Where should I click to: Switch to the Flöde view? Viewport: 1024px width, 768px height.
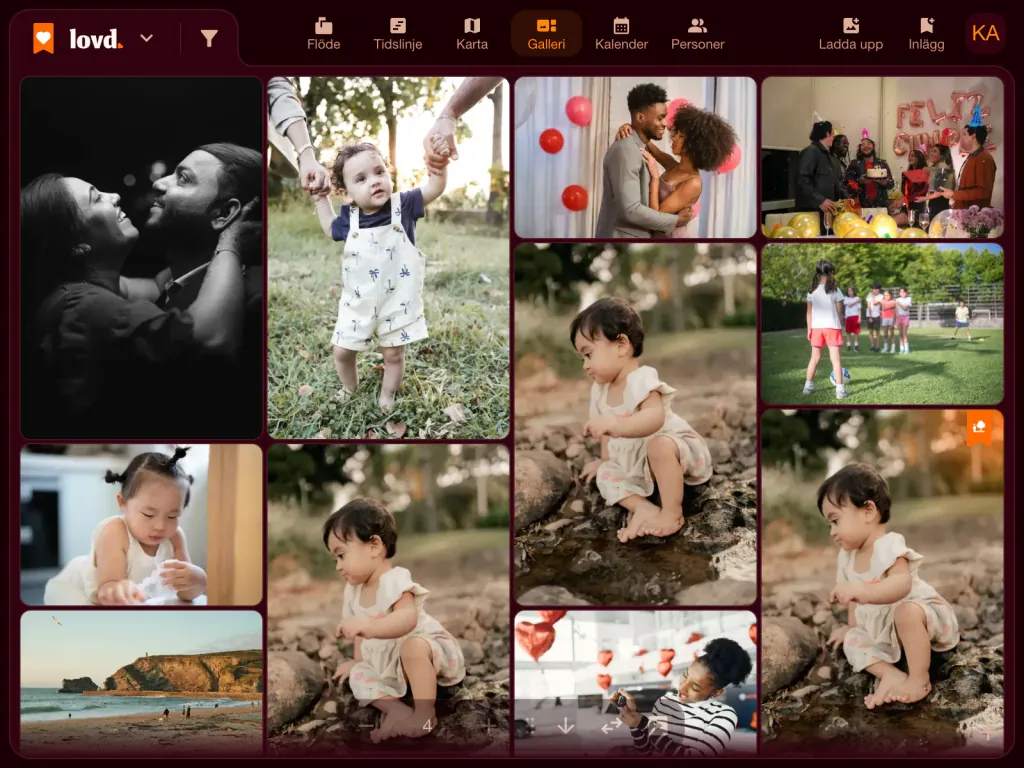(323, 34)
